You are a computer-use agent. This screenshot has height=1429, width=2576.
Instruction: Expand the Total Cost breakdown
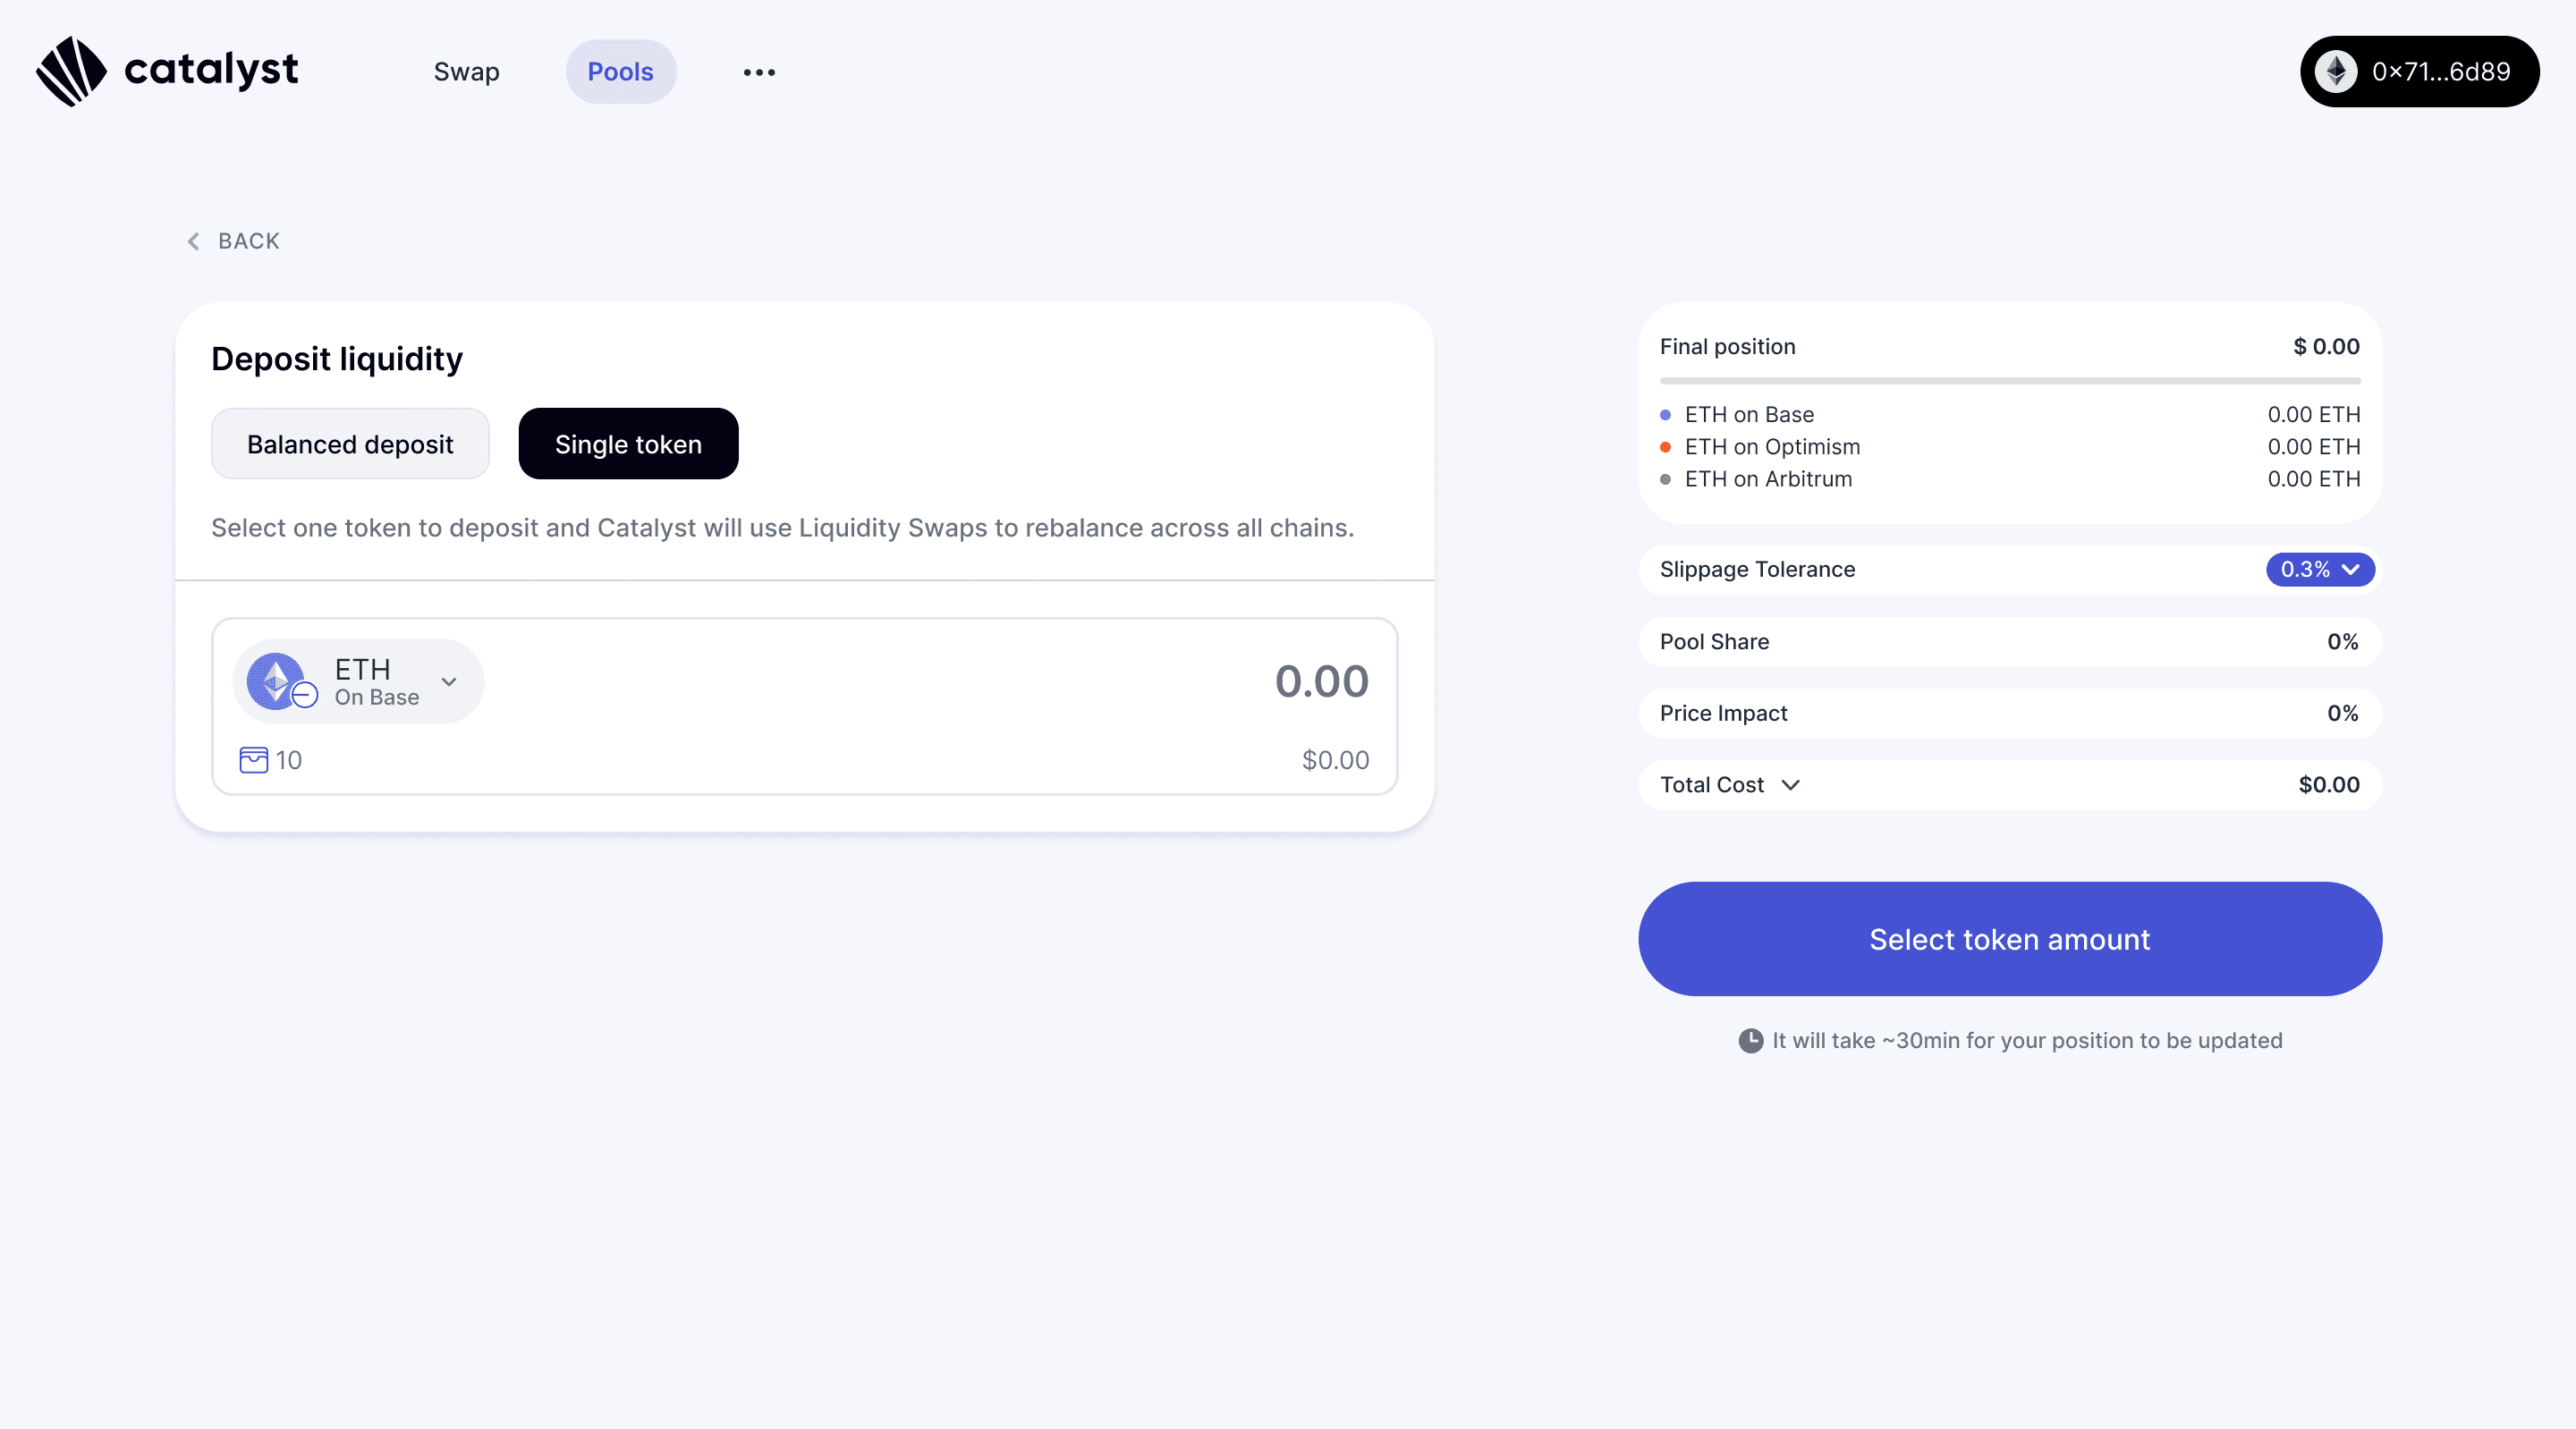point(1791,785)
